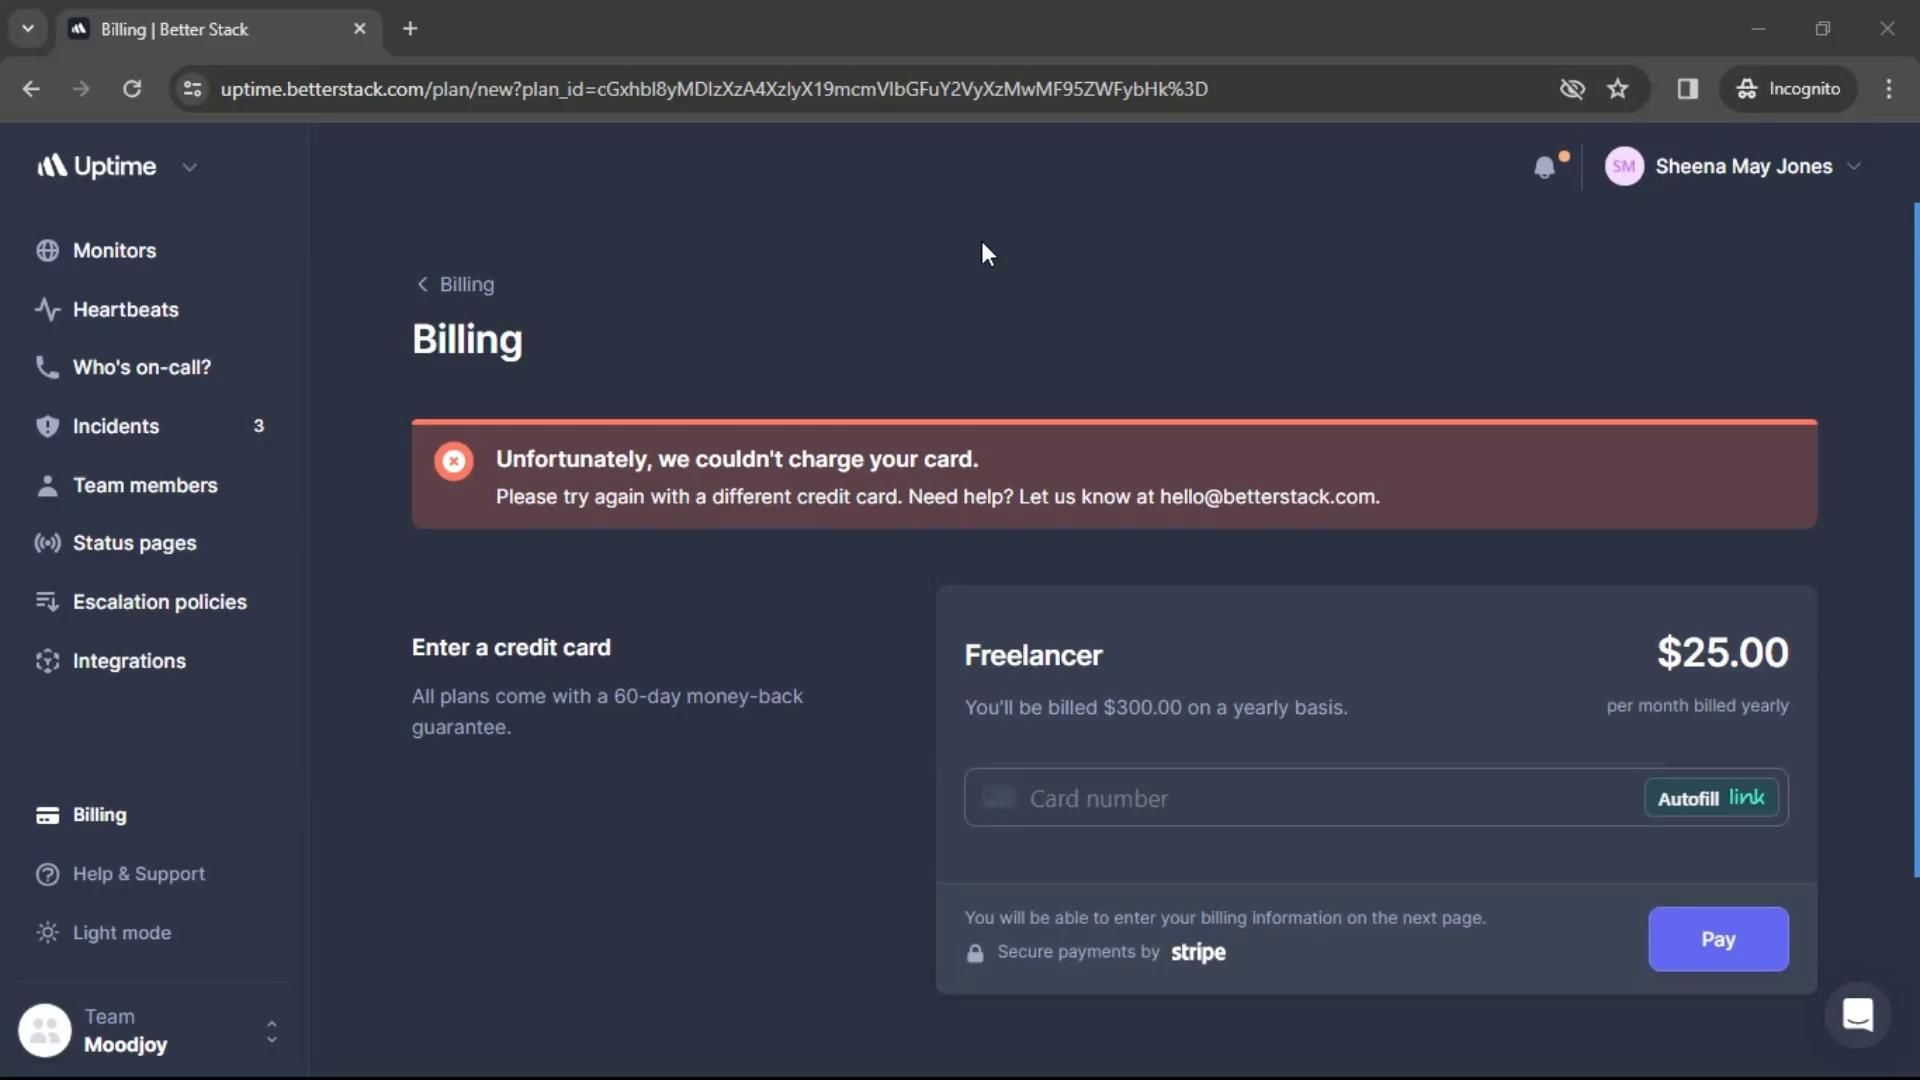Open Who's on-call? in the sidebar

(142, 367)
